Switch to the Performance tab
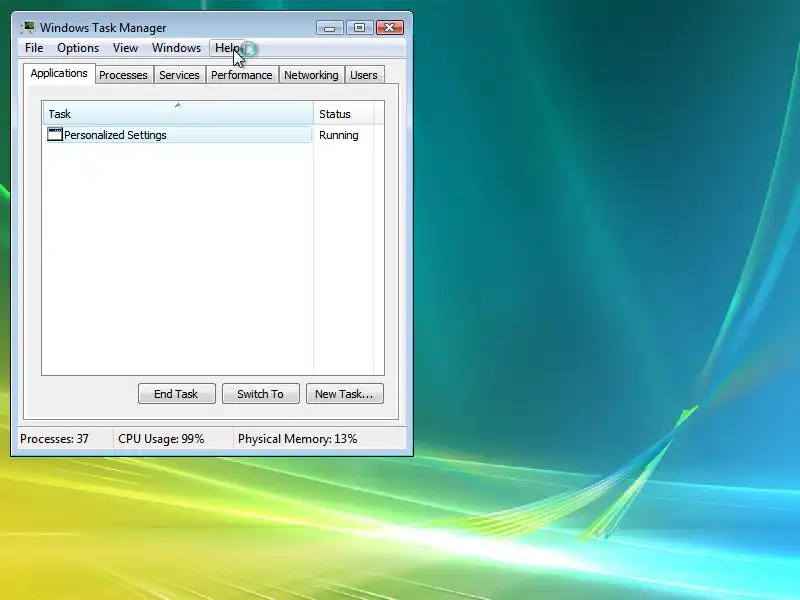Screen dimensions: 800x600 (x=242, y=75)
